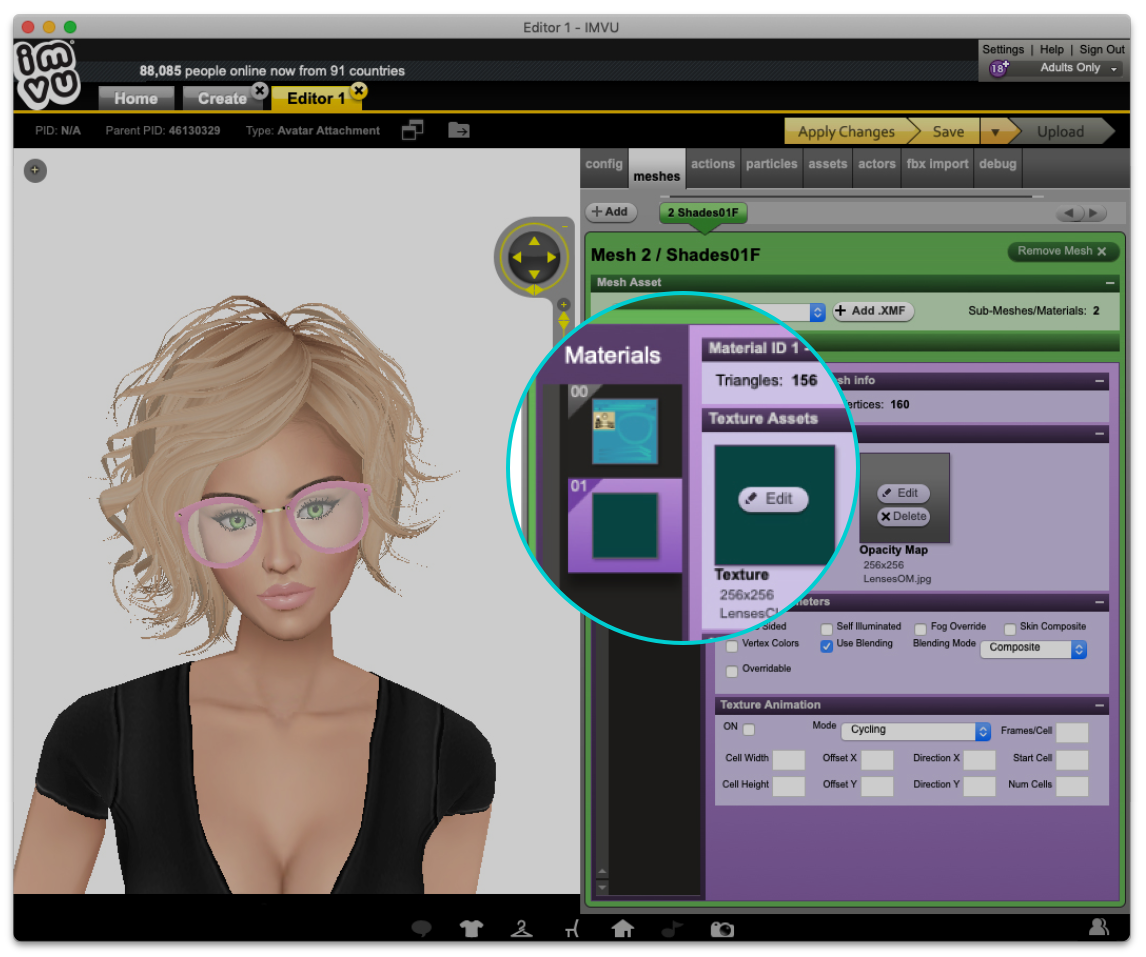1146x957 pixels.
Task: Click the camera snapshot icon in the bottom bar
Action: click(722, 929)
